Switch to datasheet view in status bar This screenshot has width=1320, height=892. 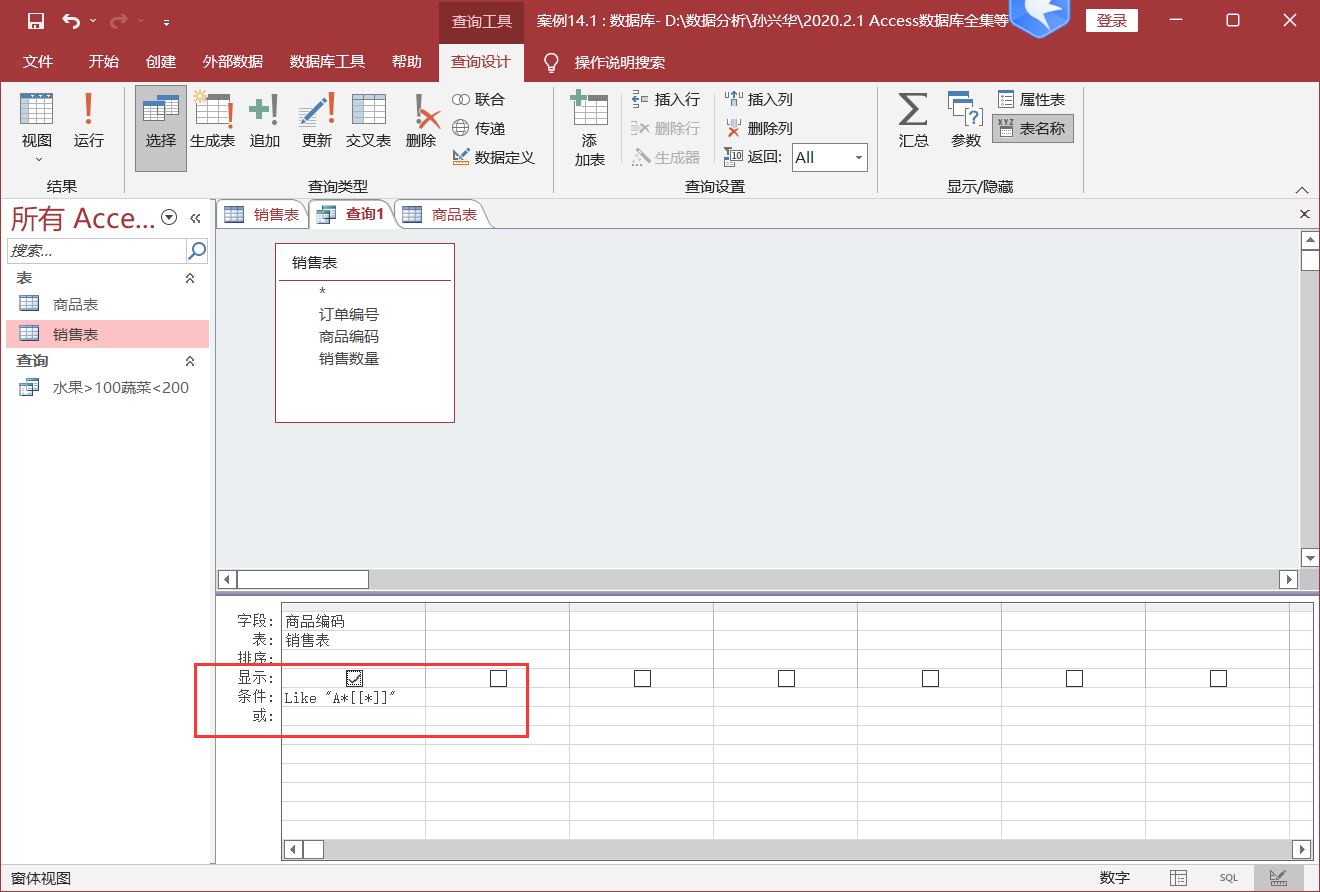[1179, 878]
